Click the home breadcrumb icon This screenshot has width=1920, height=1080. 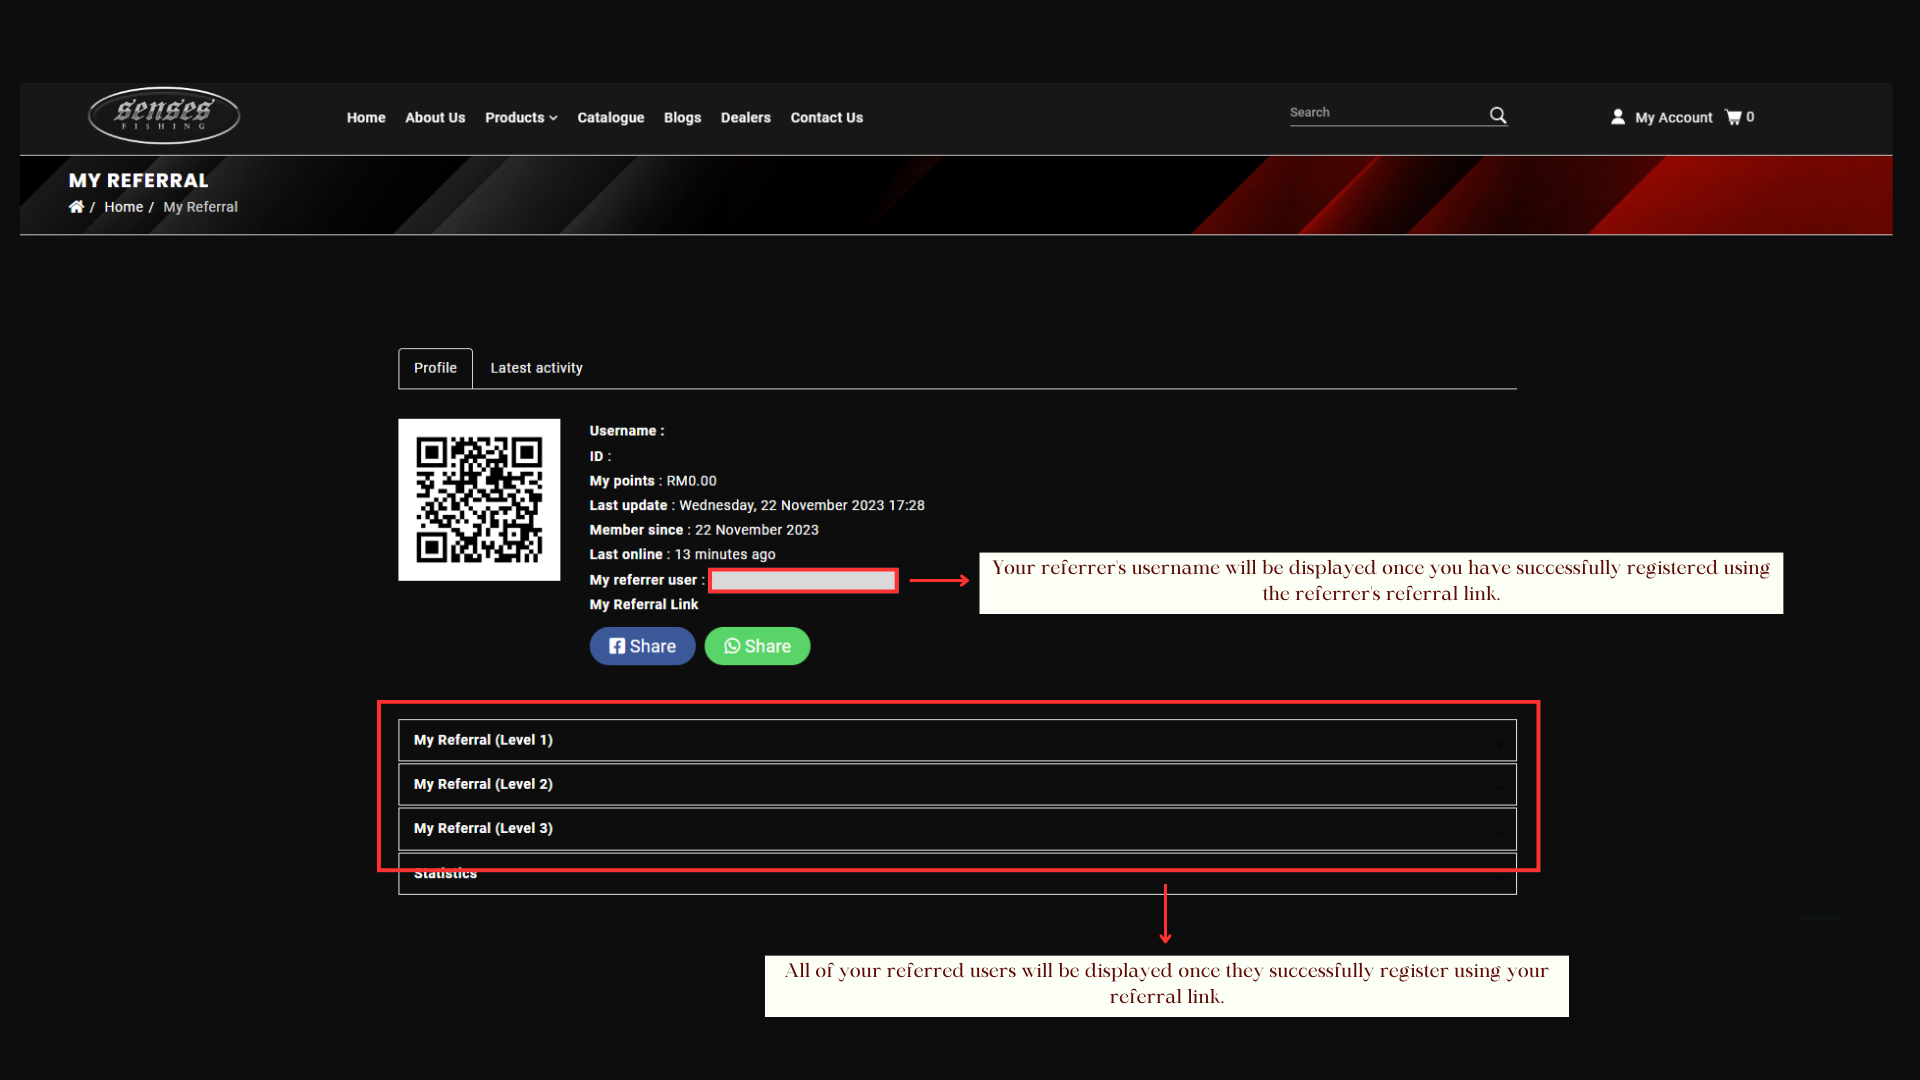[76, 207]
